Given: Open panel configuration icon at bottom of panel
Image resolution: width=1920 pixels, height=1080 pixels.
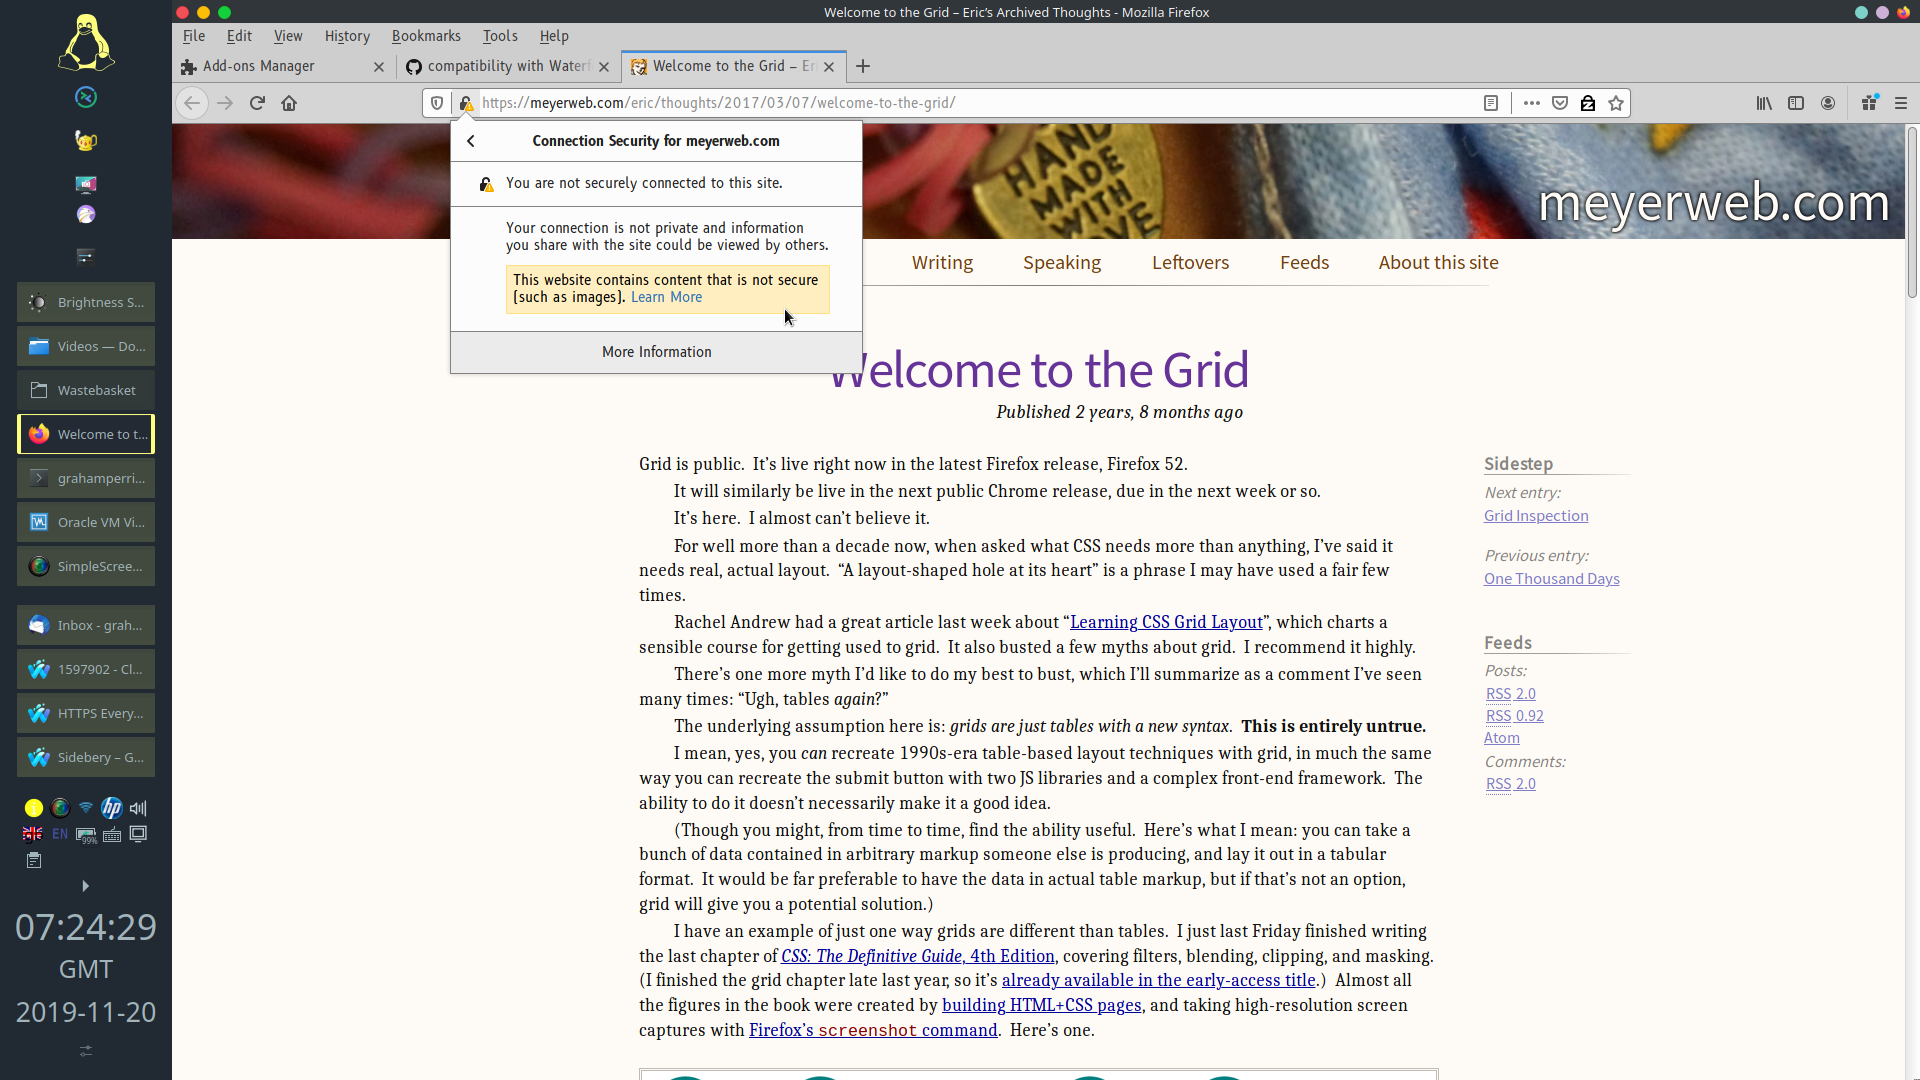Looking at the screenshot, I should [x=86, y=1051].
